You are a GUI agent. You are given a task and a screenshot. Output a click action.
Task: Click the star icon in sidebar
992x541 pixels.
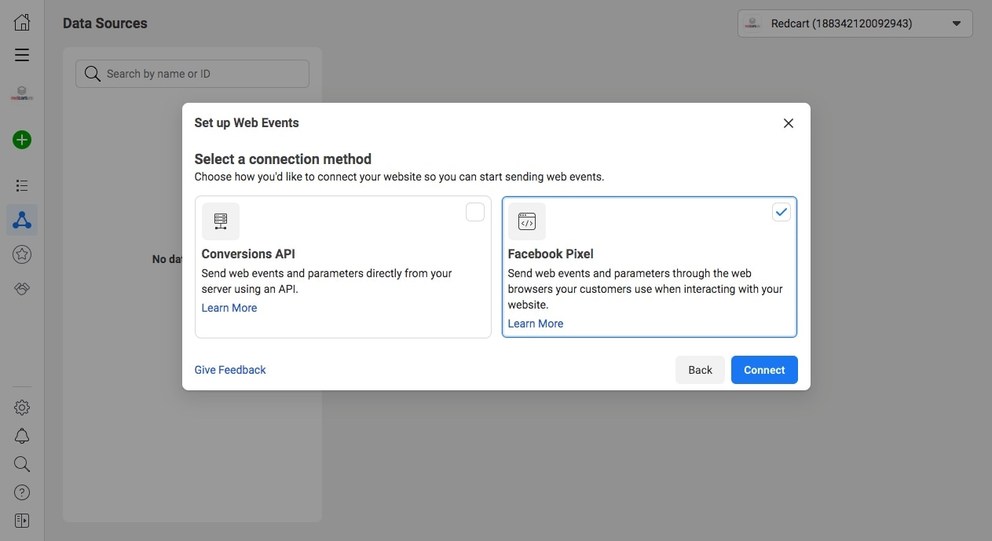point(22,255)
